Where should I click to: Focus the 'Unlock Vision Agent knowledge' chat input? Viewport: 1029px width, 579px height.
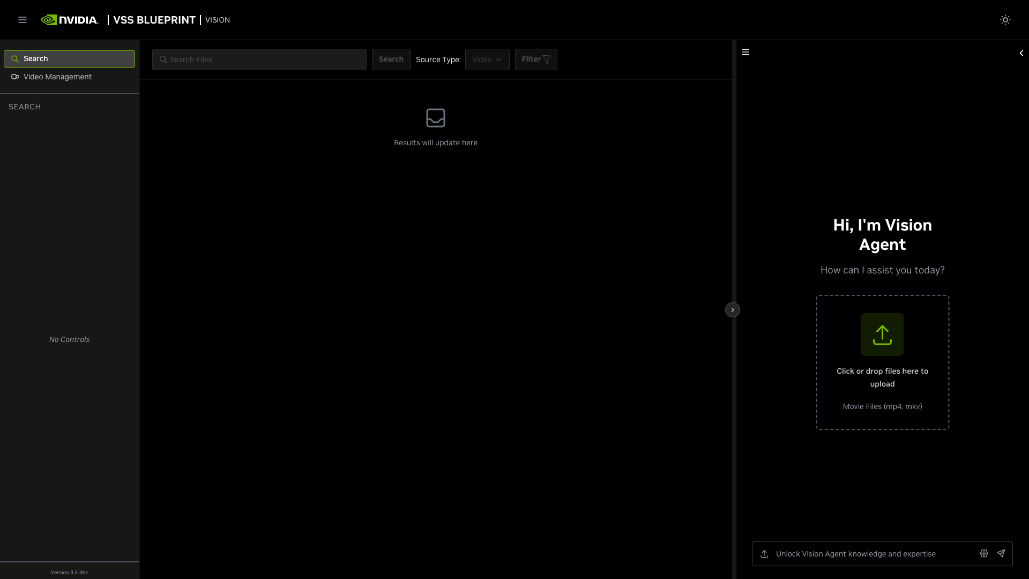click(x=873, y=554)
